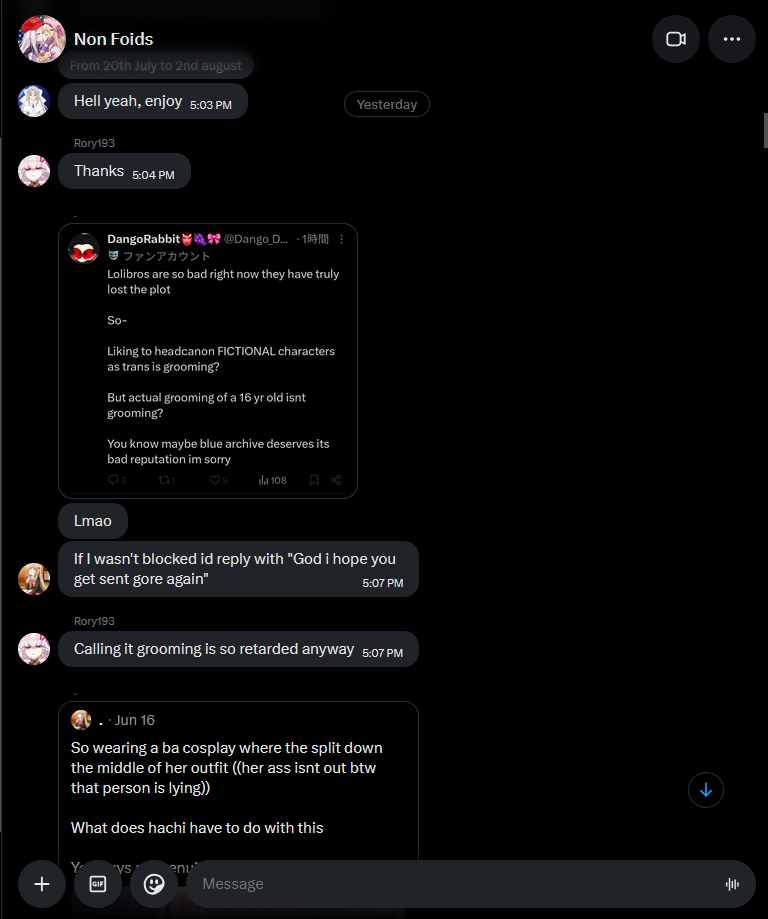The height and width of the screenshot is (919, 768).
Task: Open the GIF picker
Action: tap(98, 884)
